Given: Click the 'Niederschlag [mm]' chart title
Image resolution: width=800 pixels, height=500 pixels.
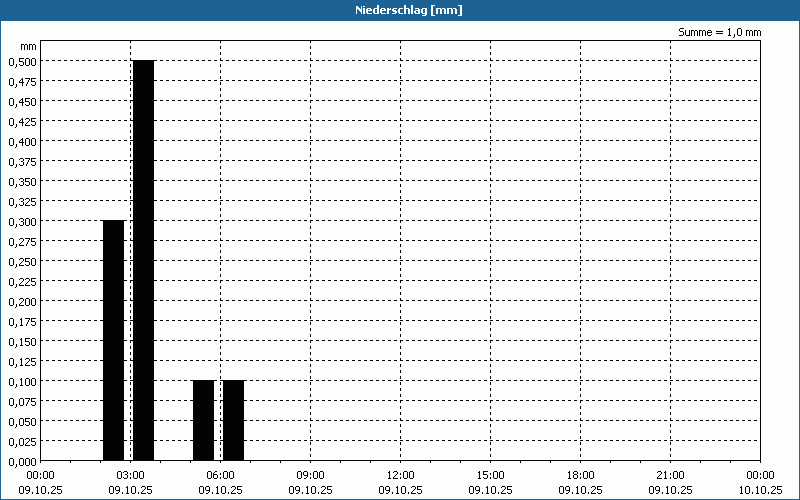Looking at the screenshot, I should 400,10.
